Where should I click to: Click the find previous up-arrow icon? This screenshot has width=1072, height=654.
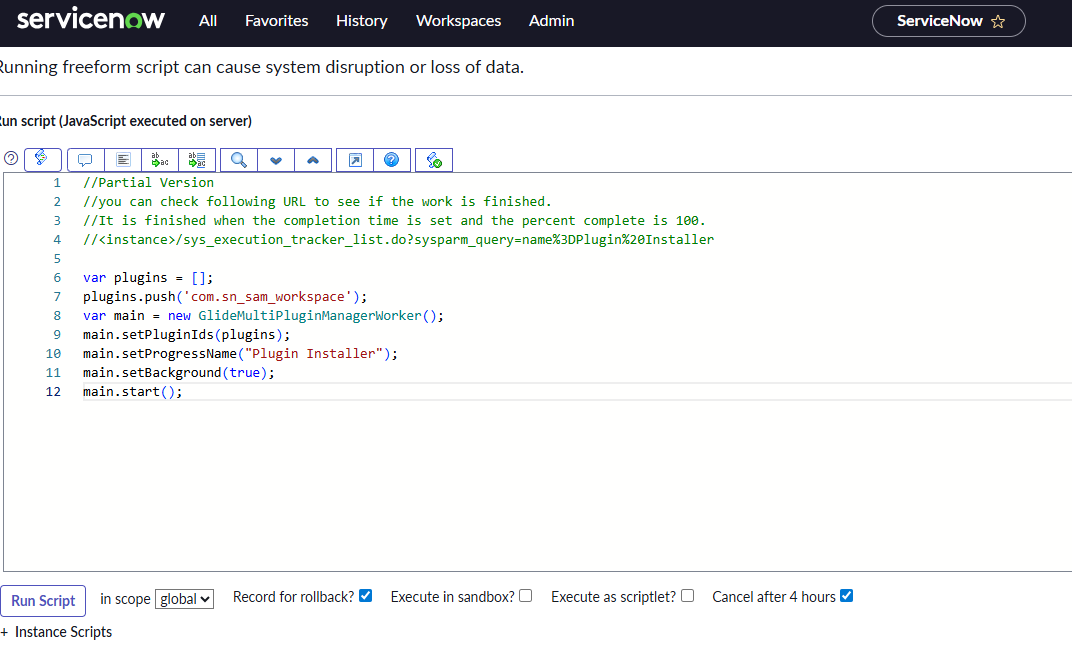313,160
